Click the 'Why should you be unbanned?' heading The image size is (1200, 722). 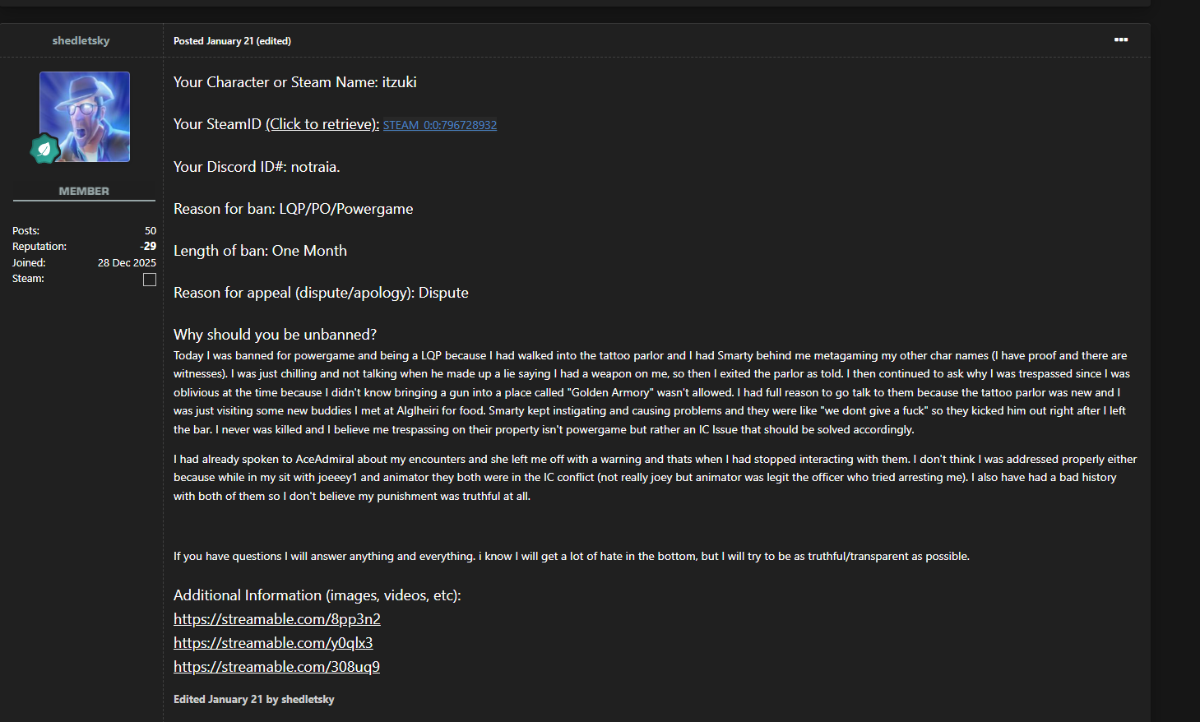(275, 334)
